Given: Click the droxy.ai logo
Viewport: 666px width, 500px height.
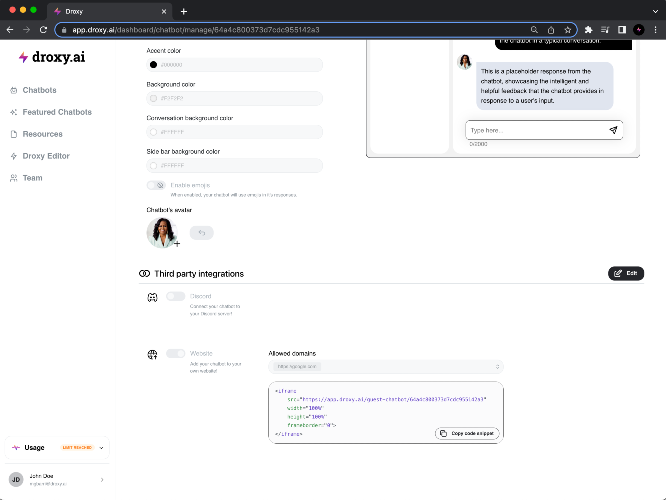Looking at the screenshot, I should pyautogui.click(x=52, y=57).
